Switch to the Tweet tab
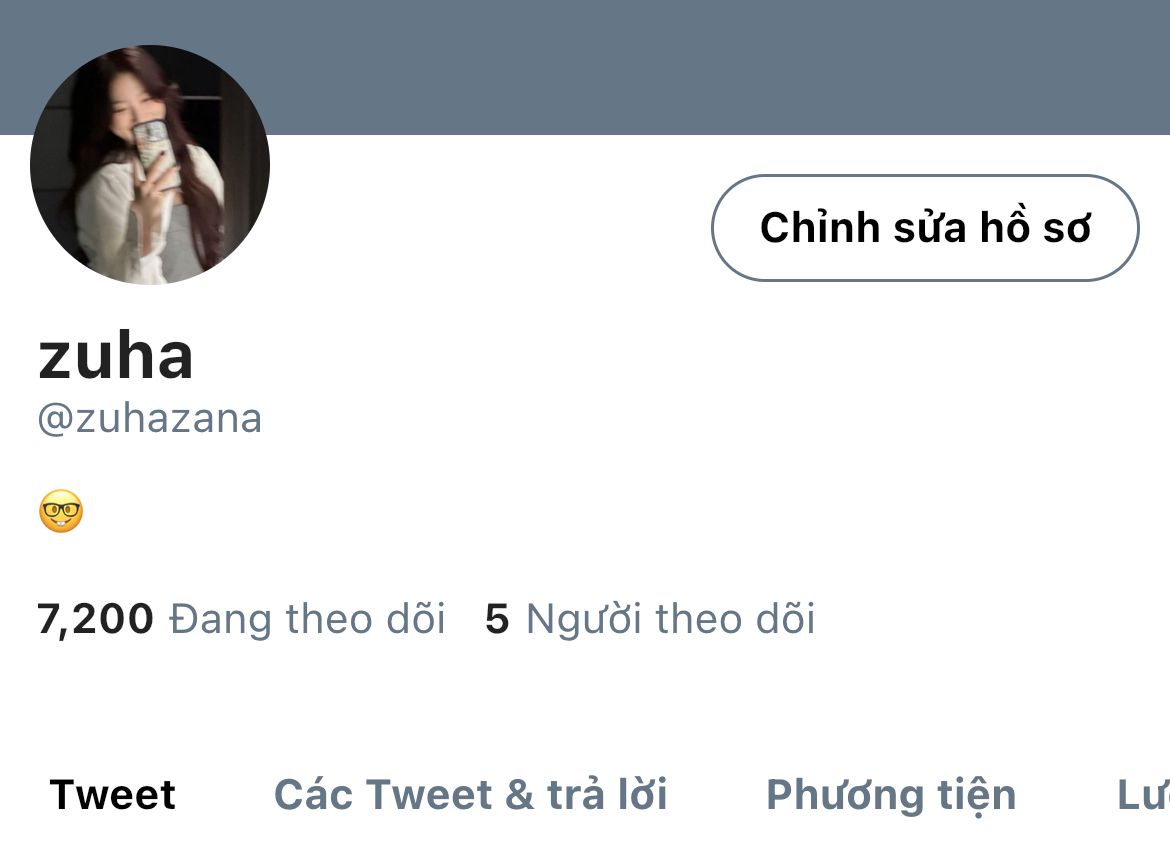The image size is (1170, 851). pyautogui.click(x=113, y=794)
